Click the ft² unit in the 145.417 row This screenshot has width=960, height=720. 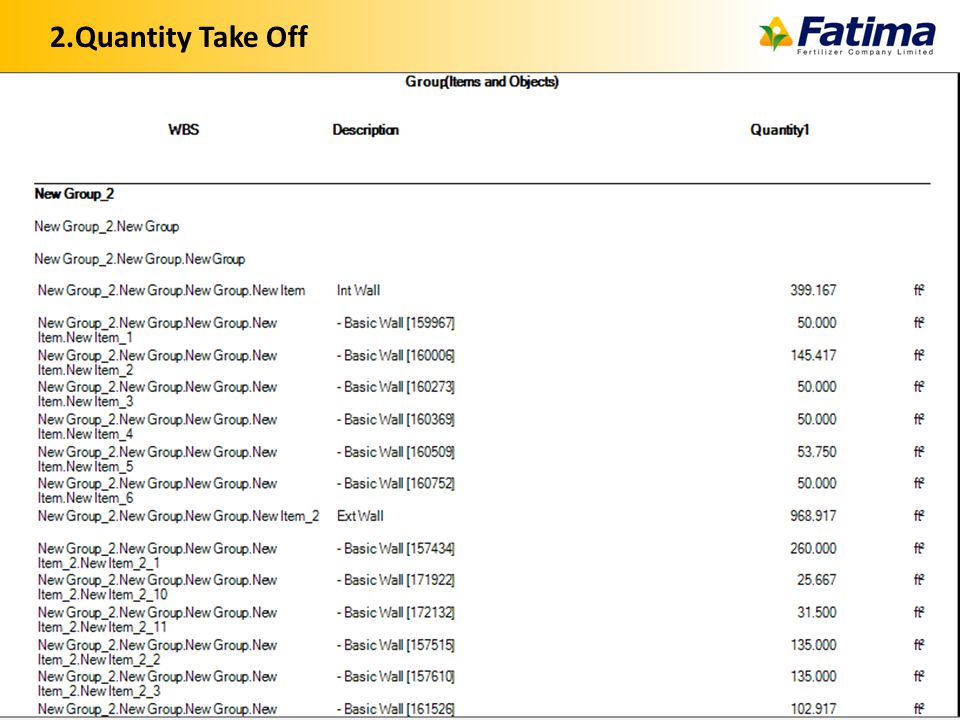918,355
